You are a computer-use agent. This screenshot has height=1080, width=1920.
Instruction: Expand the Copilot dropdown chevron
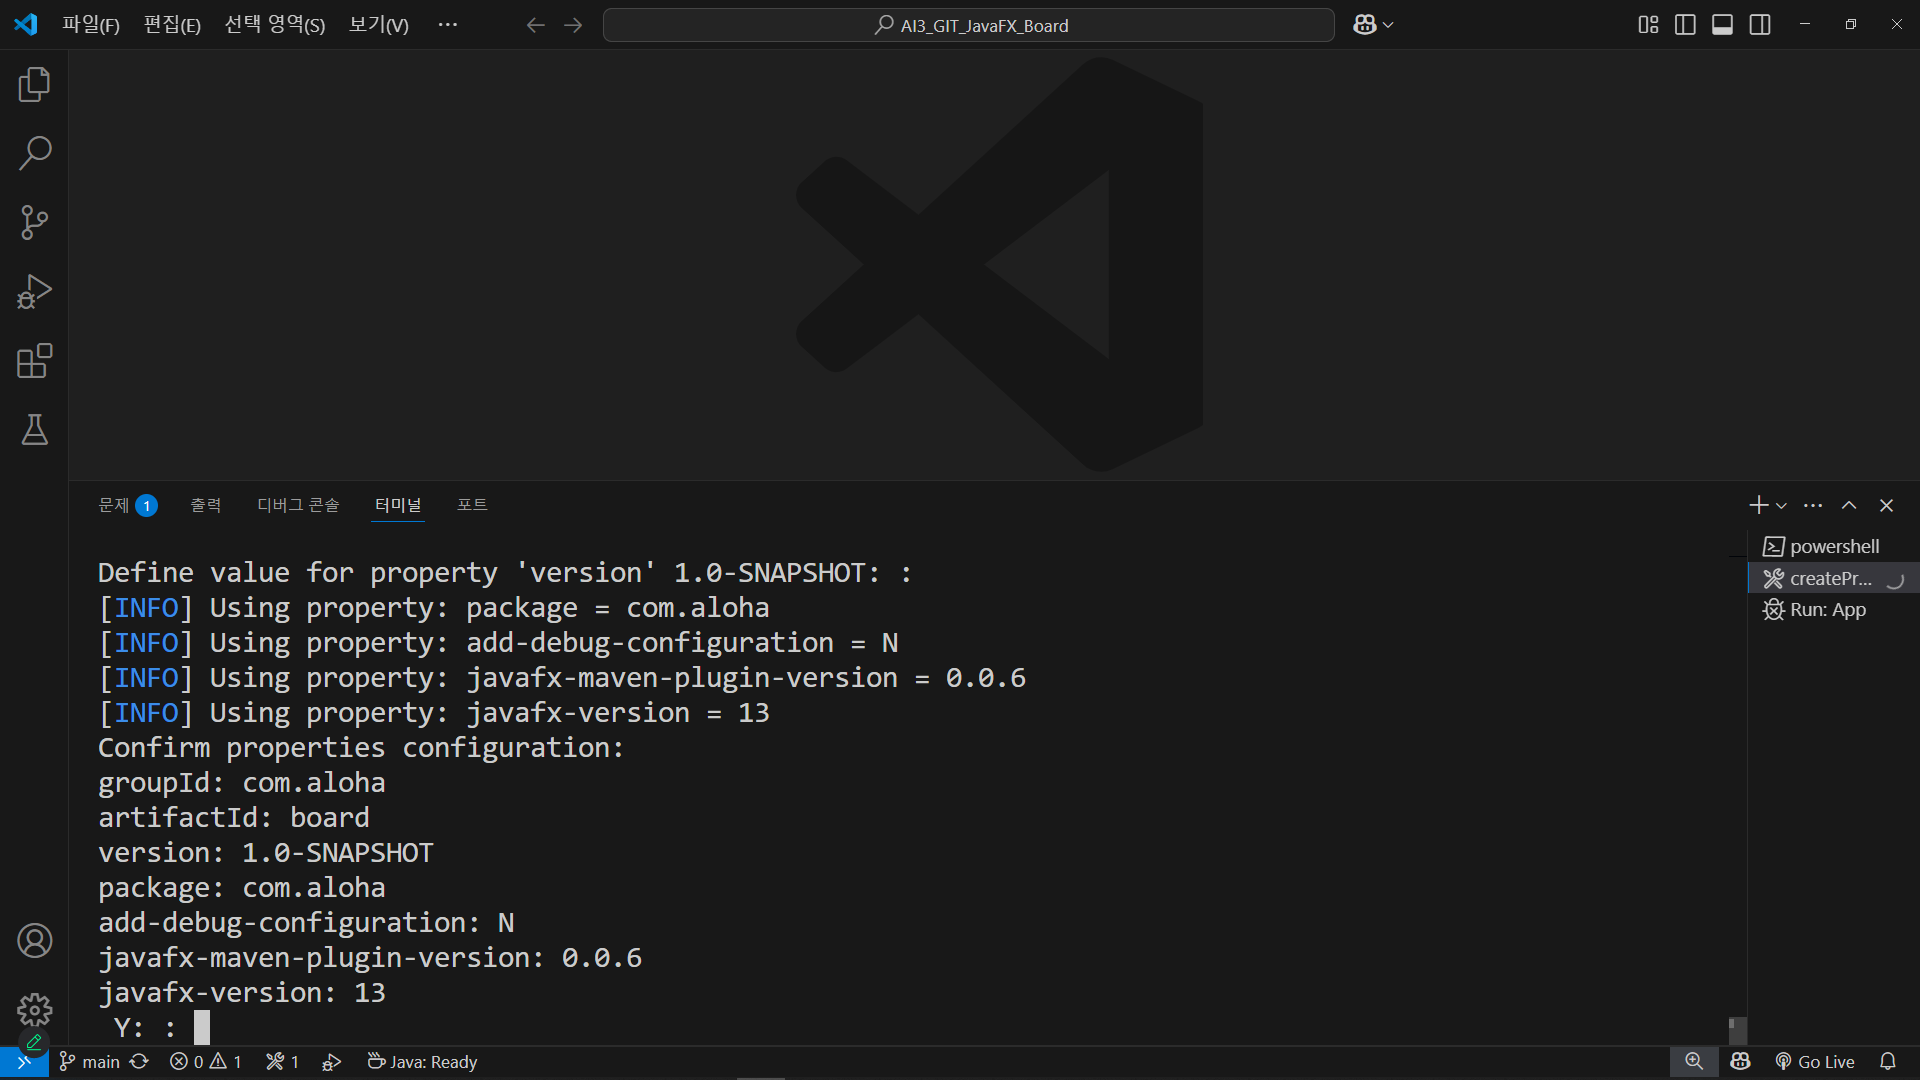point(1388,25)
